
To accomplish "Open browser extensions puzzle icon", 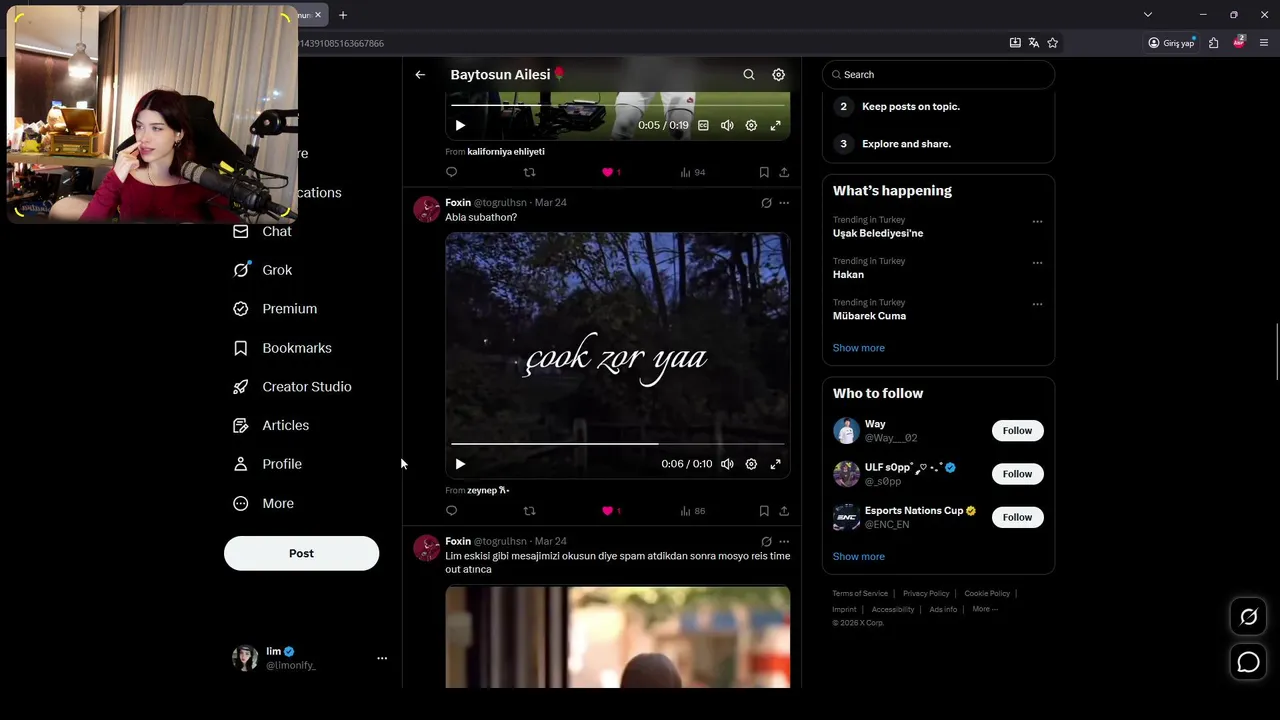I will [1213, 43].
